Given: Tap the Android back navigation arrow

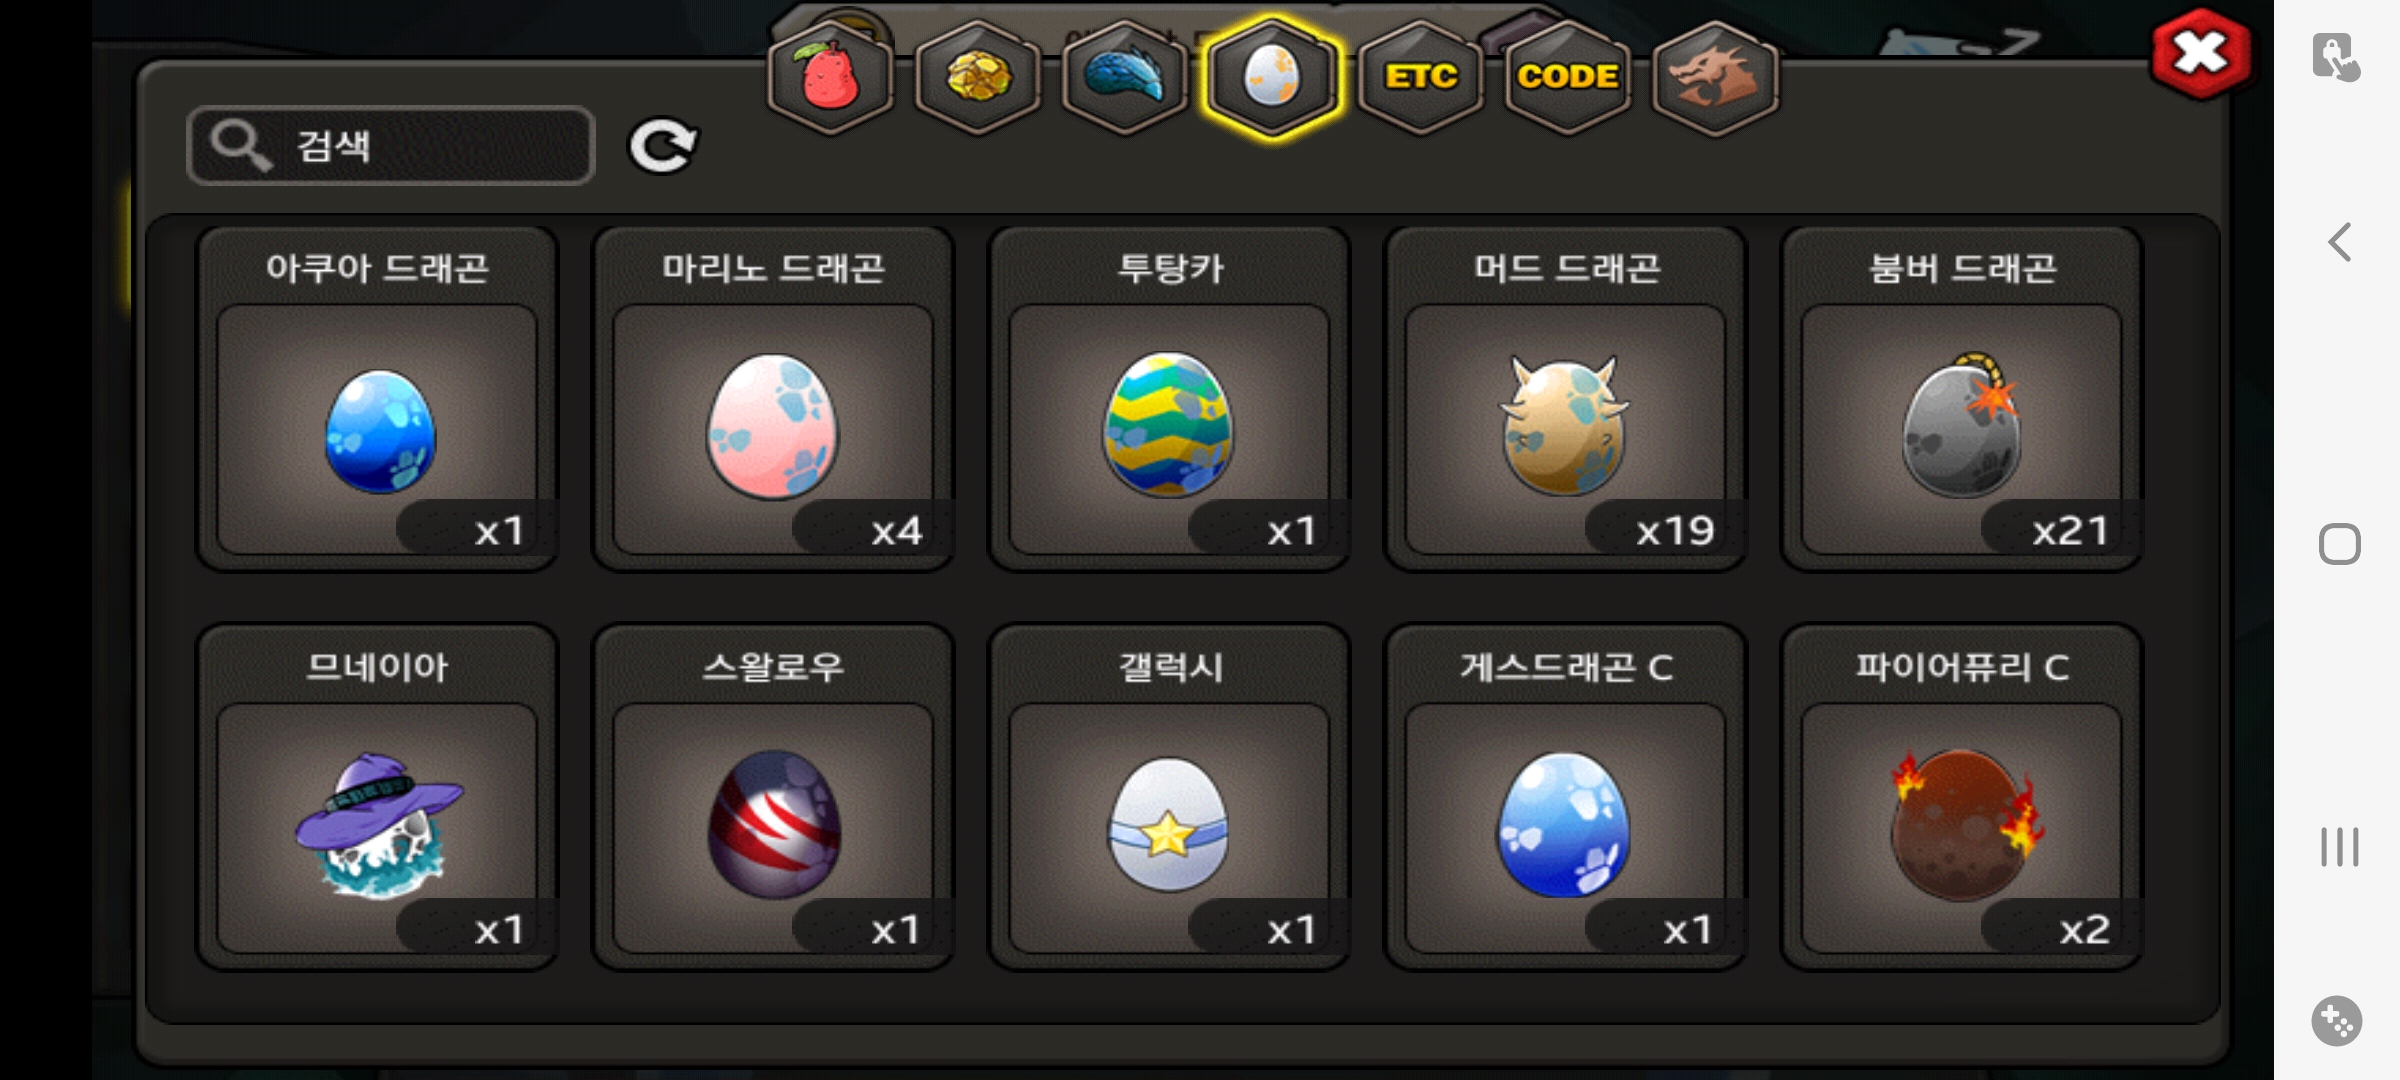Looking at the screenshot, I should coord(2339,242).
